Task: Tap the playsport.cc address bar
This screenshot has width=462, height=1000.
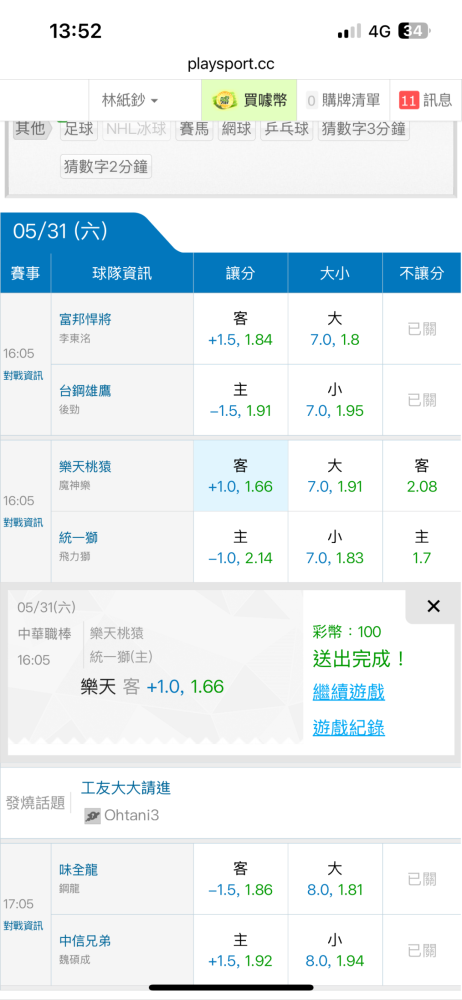Action: [x=231, y=64]
